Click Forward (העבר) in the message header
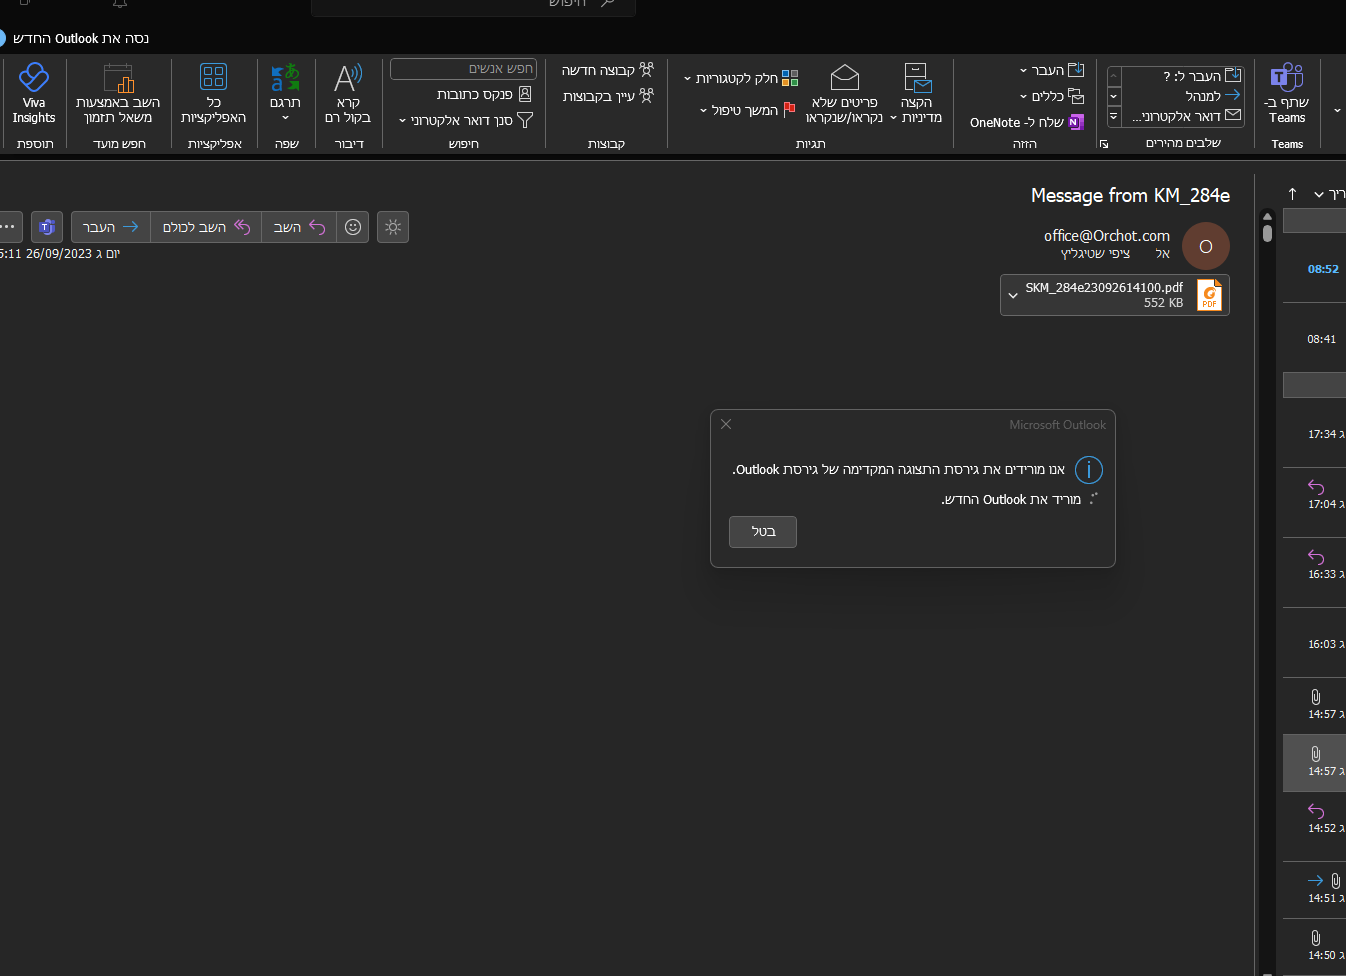 tap(111, 227)
